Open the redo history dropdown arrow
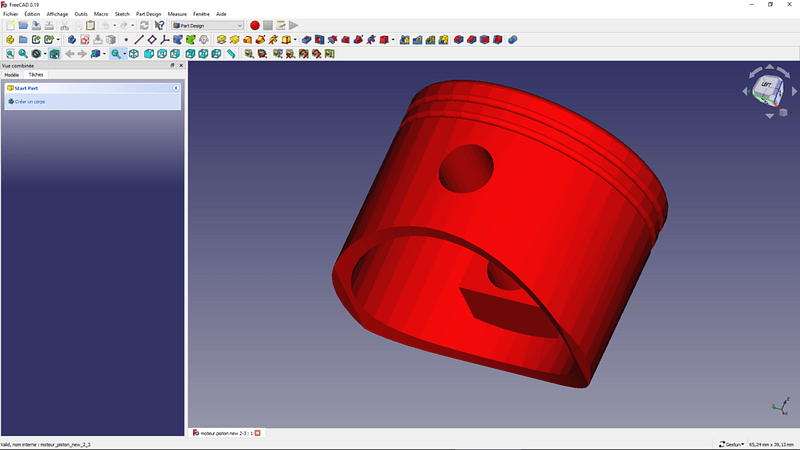Screen dimensions: 800x450 (x=133, y=26)
